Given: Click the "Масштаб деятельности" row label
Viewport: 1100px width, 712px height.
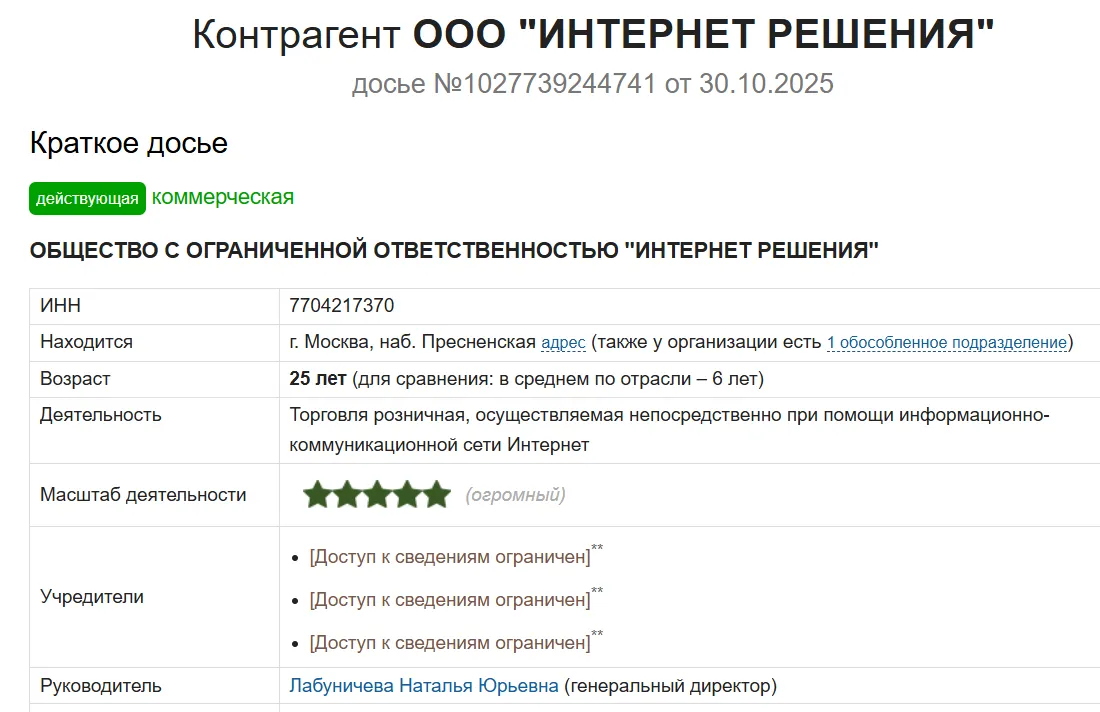Looking at the screenshot, I should pyautogui.click(x=143, y=495).
